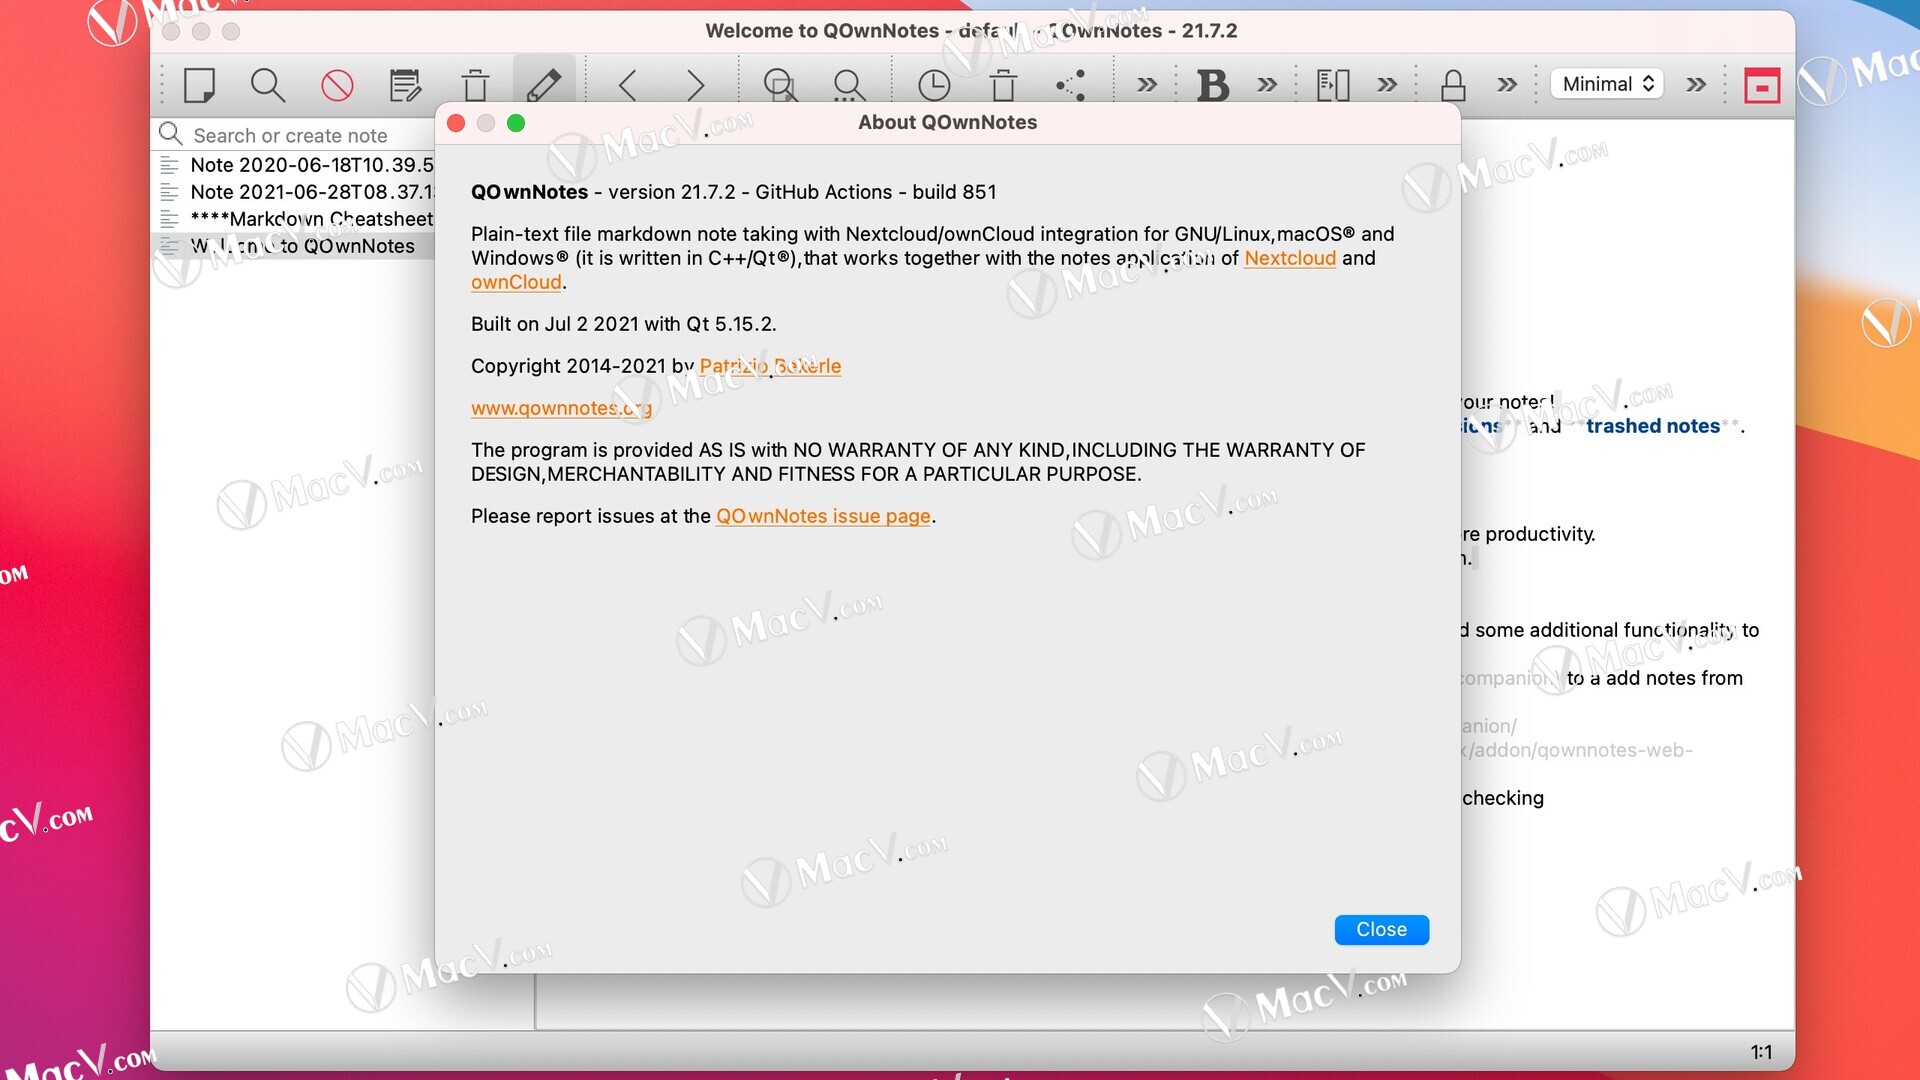This screenshot has width=1920, height=1080.
Task: Expand overflow chevron after Minimal dropdown
Action: click(x=1696, y=85)
